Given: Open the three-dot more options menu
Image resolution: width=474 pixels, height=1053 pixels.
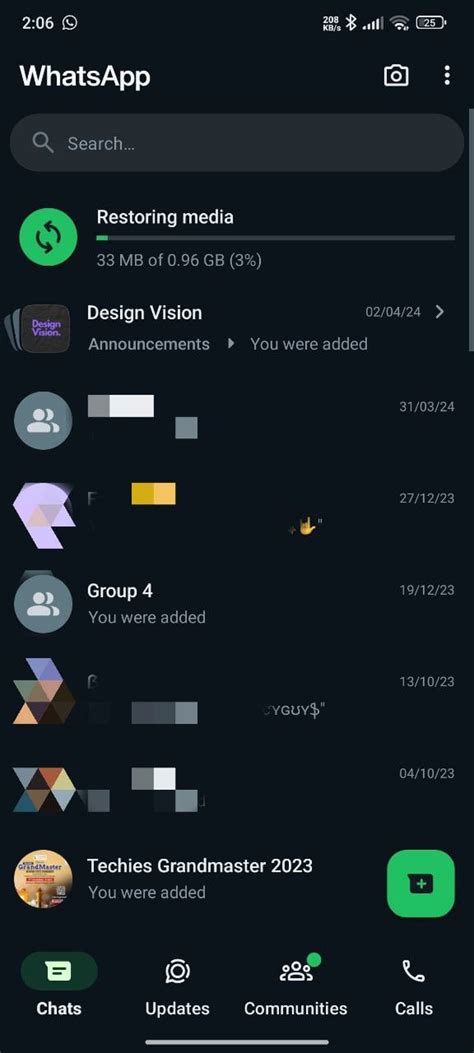Looking at the screenshot, I should click(x=447, y=76).
